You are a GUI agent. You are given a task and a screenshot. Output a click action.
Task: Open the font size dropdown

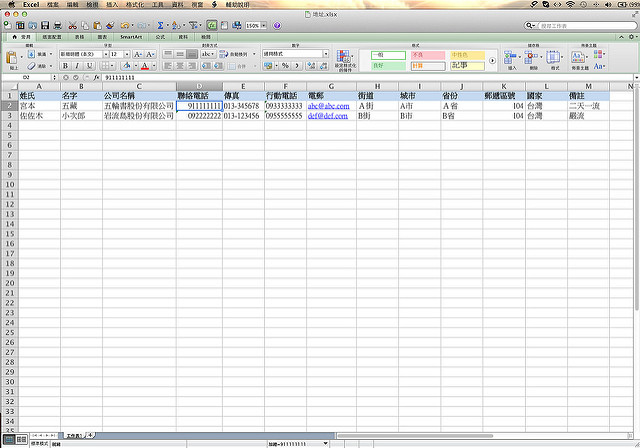127,54
